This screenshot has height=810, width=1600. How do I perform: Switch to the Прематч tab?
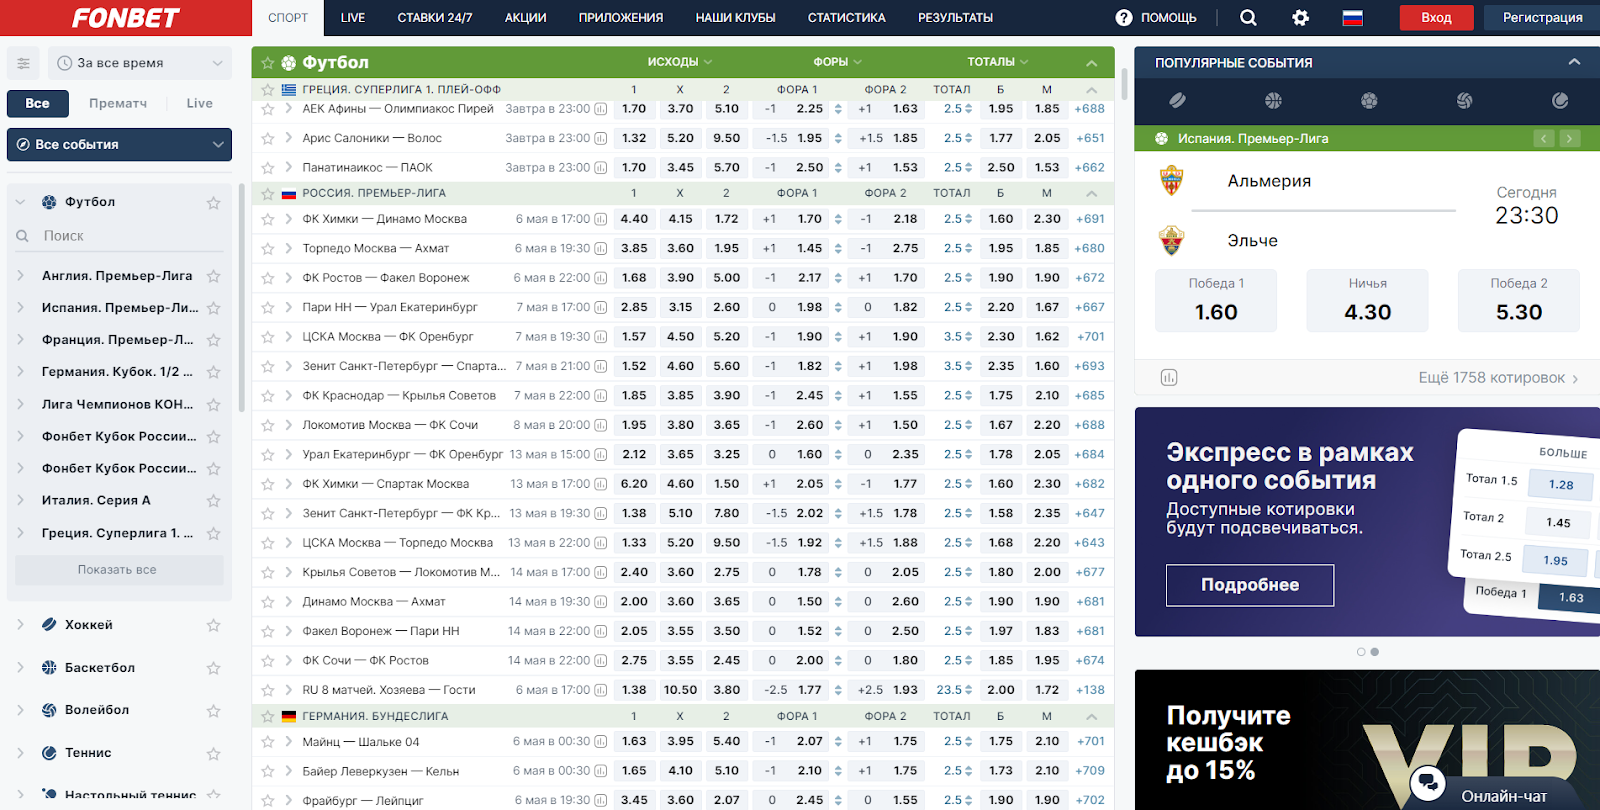point(118,103)
